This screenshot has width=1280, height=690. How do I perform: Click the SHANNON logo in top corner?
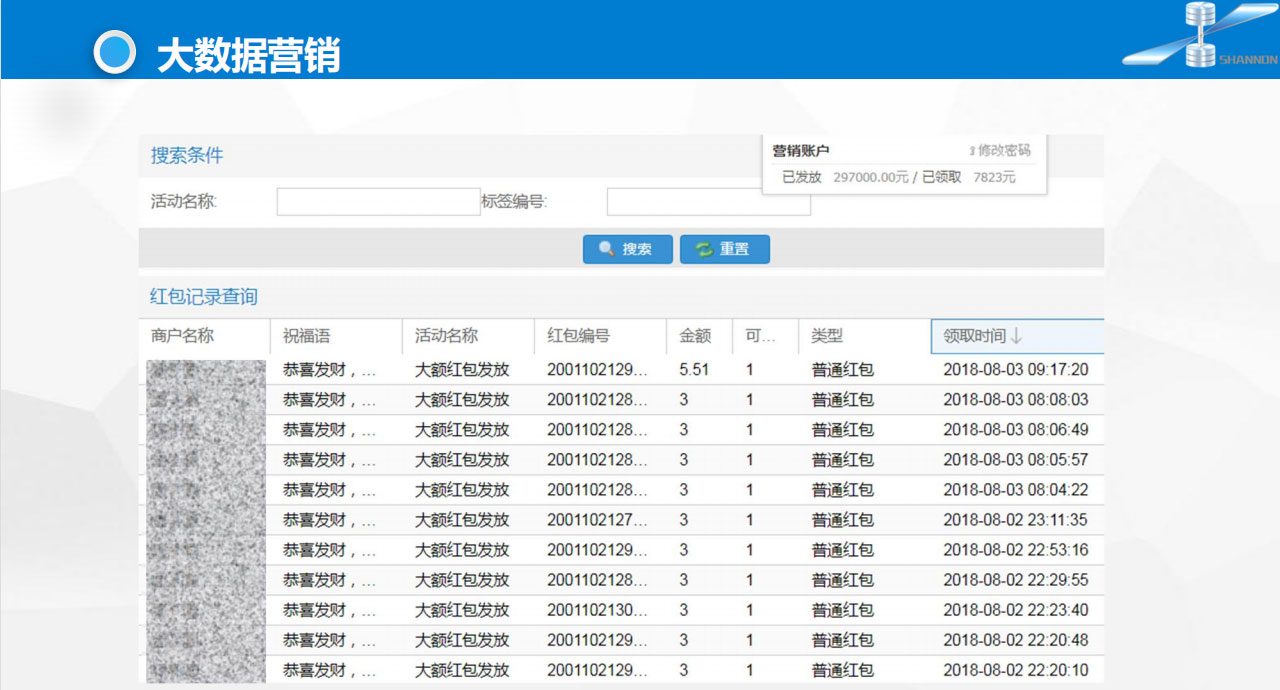click(x=1200, y=38)
